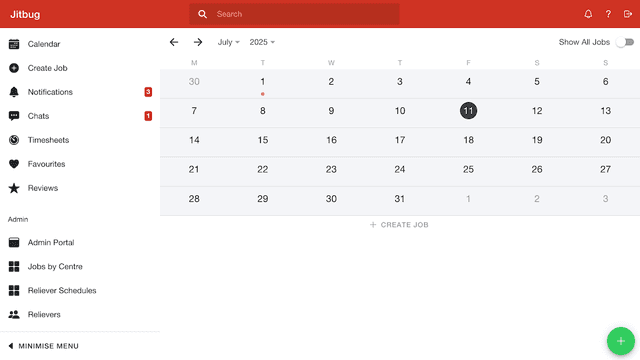Click the CREATE JOB link below calendar
This screenshot has width=640, height=360.
click(399, 225)
